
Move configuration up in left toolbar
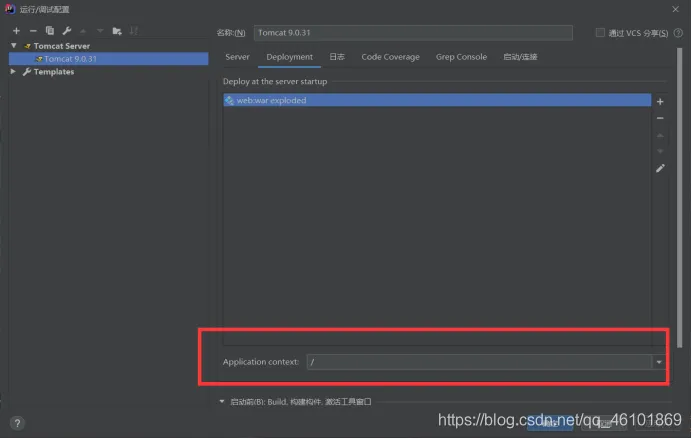(83, 31)
